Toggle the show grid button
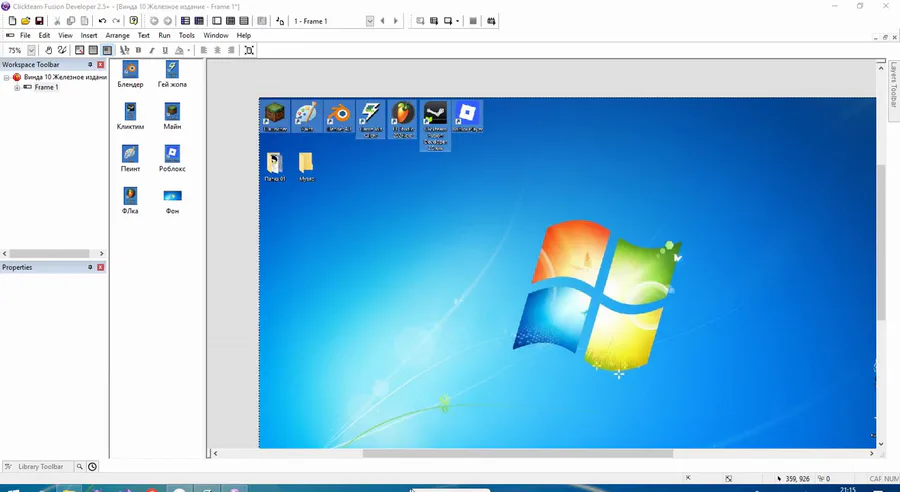Screen dimensions: 900x492 (x=93, y=50)
